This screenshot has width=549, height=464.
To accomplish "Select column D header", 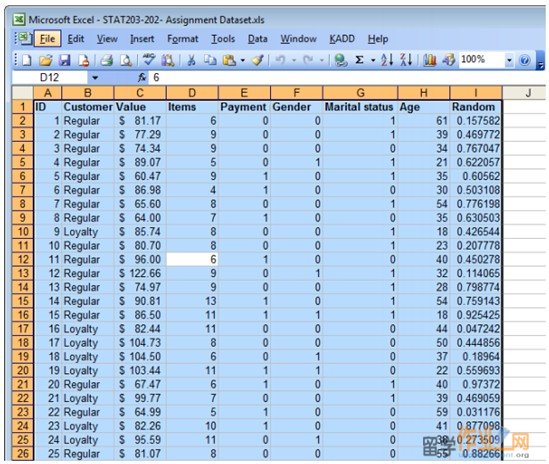I will pos(192,93).
